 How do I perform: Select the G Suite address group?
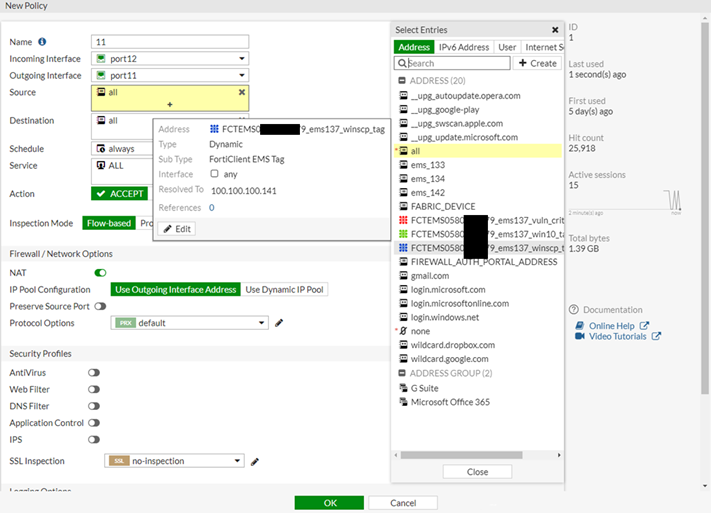click(424, 387)
